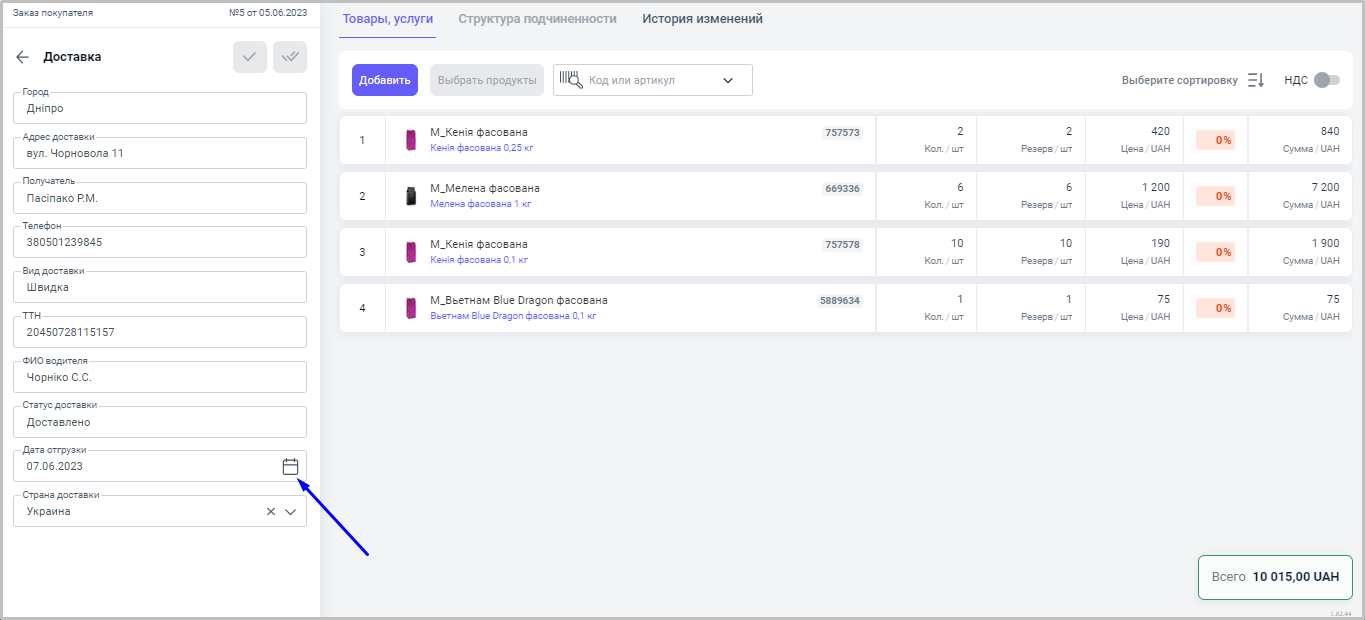
Task: Open the calendar in Дата отгрузки field
Action: coord(290,466)
